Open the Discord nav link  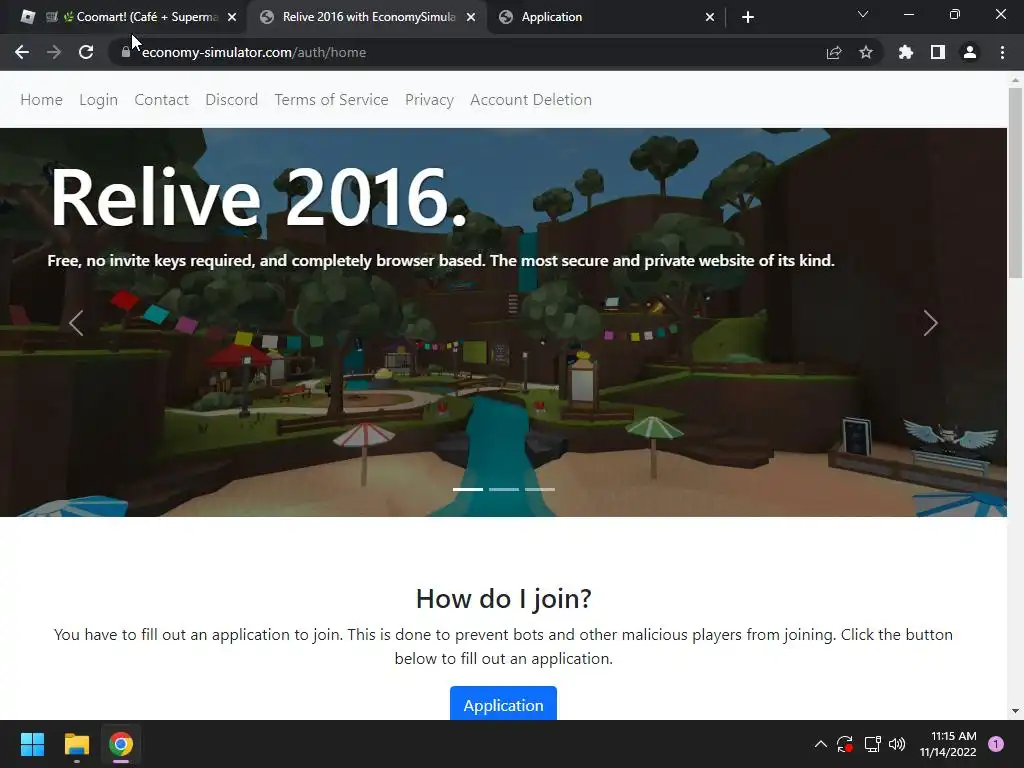(x=232, y=100)
